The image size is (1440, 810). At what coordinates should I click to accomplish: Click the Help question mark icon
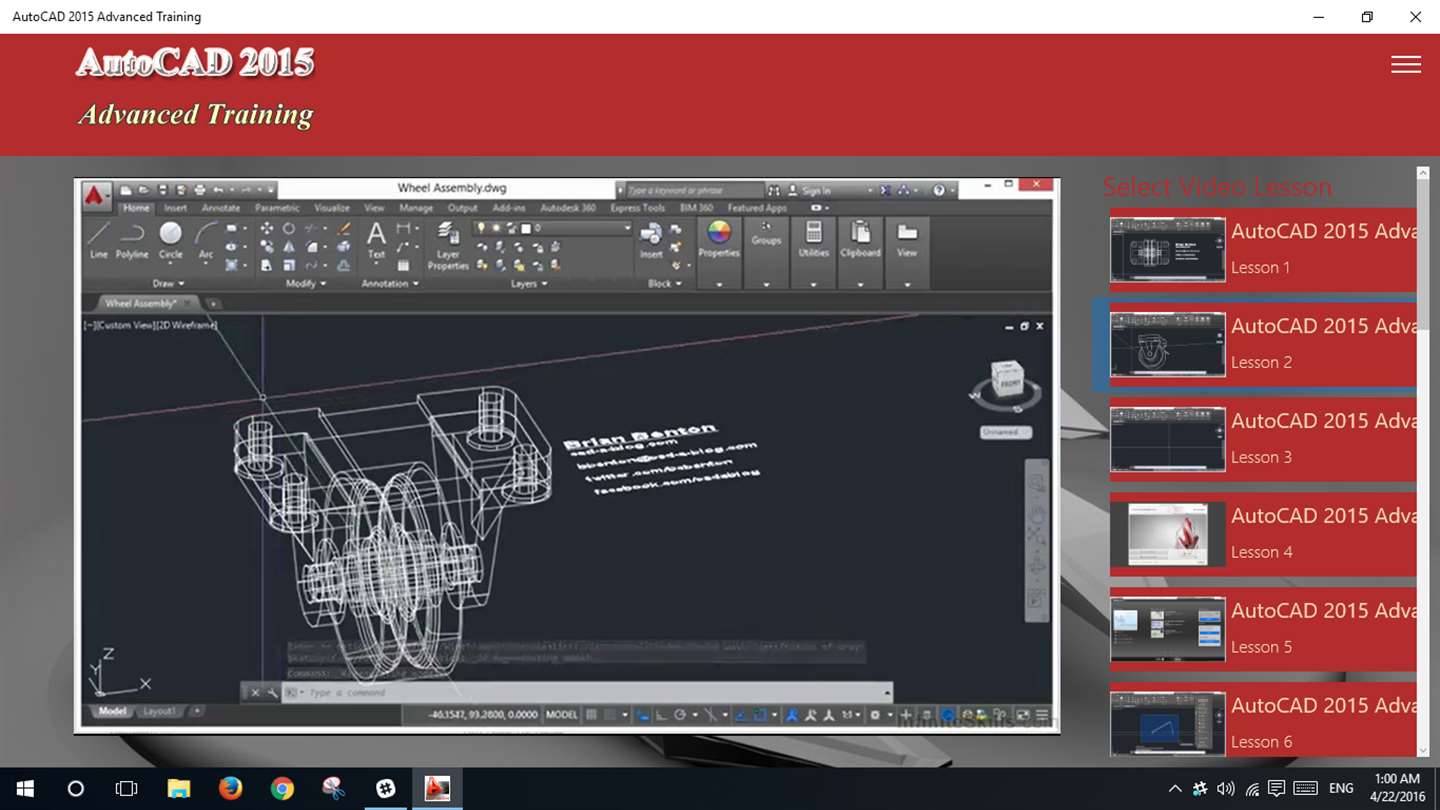click(938, 190)
